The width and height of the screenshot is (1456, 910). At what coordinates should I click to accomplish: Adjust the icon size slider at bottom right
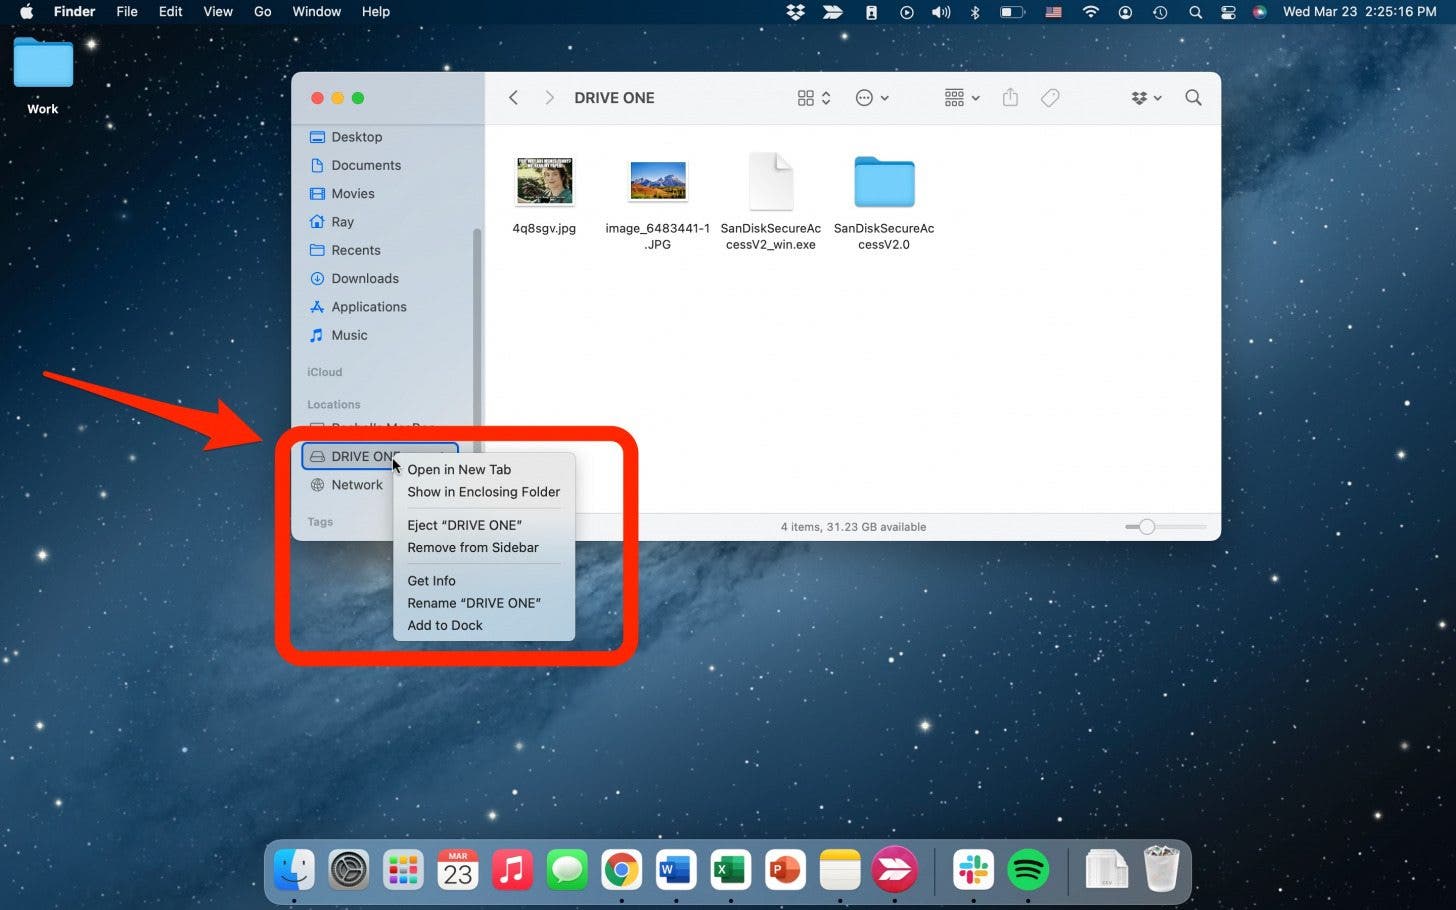coord(1147,526)
